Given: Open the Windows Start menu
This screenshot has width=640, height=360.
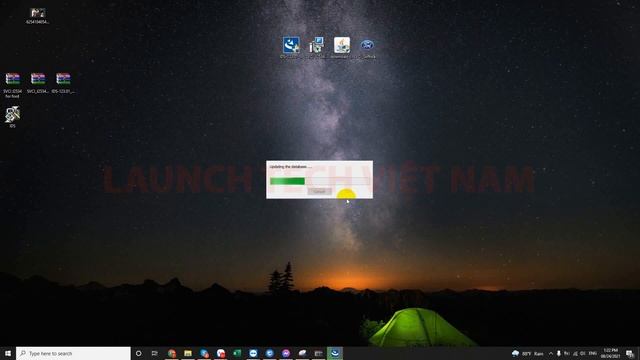Looking at the screenshot, I should tap(8, 353).
